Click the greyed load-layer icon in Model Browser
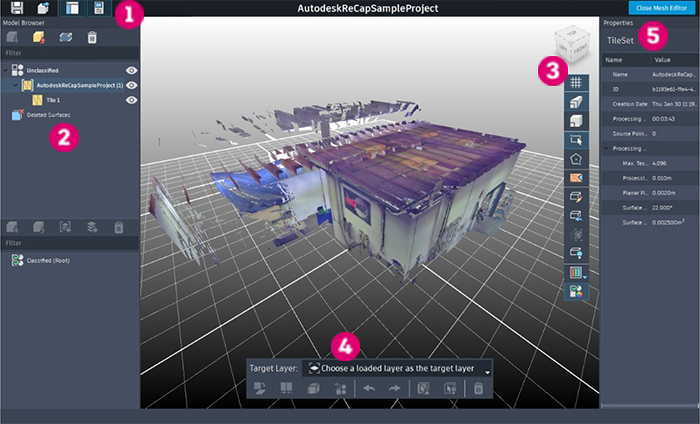The image size is (700, 424). pyautogui.click(x=12, y=37)
